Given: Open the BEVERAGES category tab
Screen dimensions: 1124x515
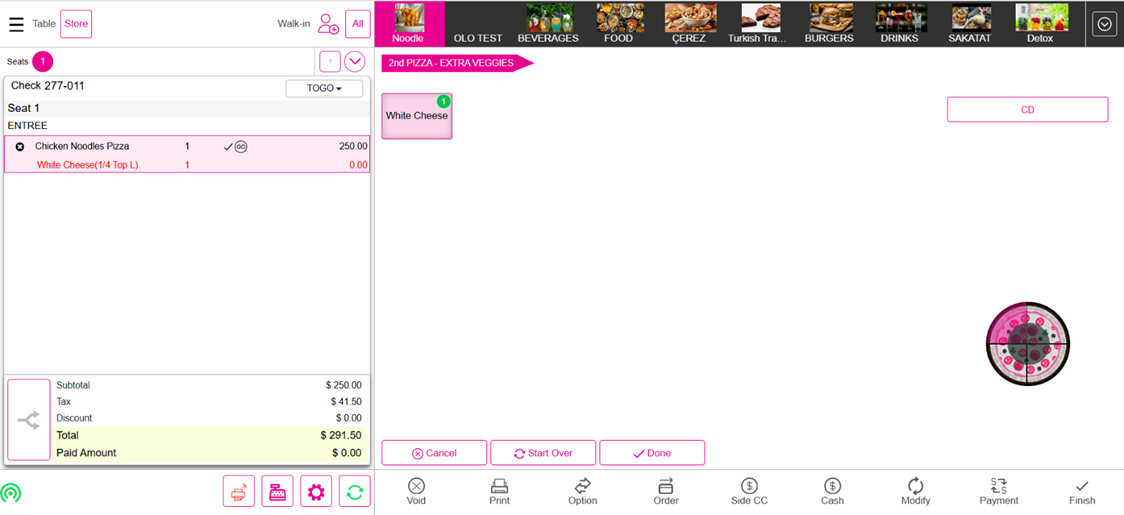Looking at the screenshot, I should tap(548, 24).
